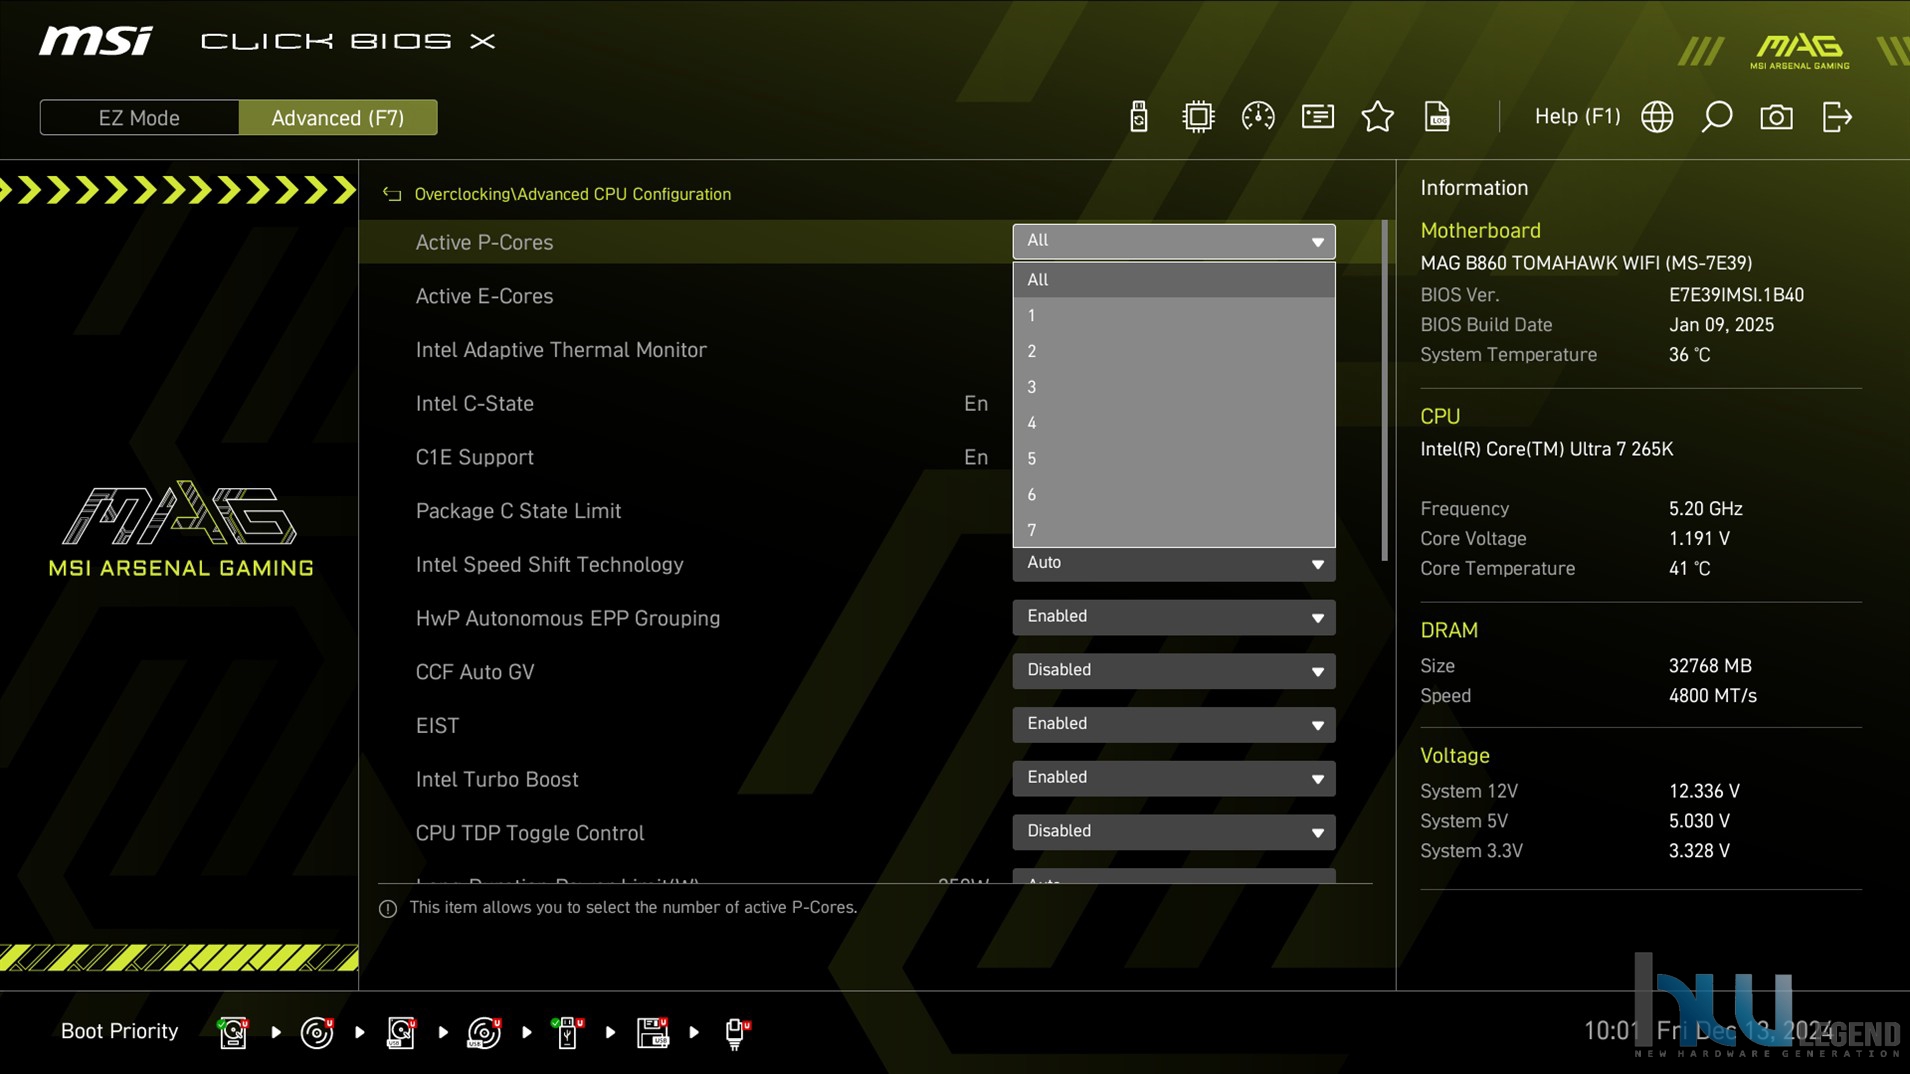The image size is (1910, 1074).
Task: Open CPU TDP Toggle Control dropdown
Action: [1173, 832]
